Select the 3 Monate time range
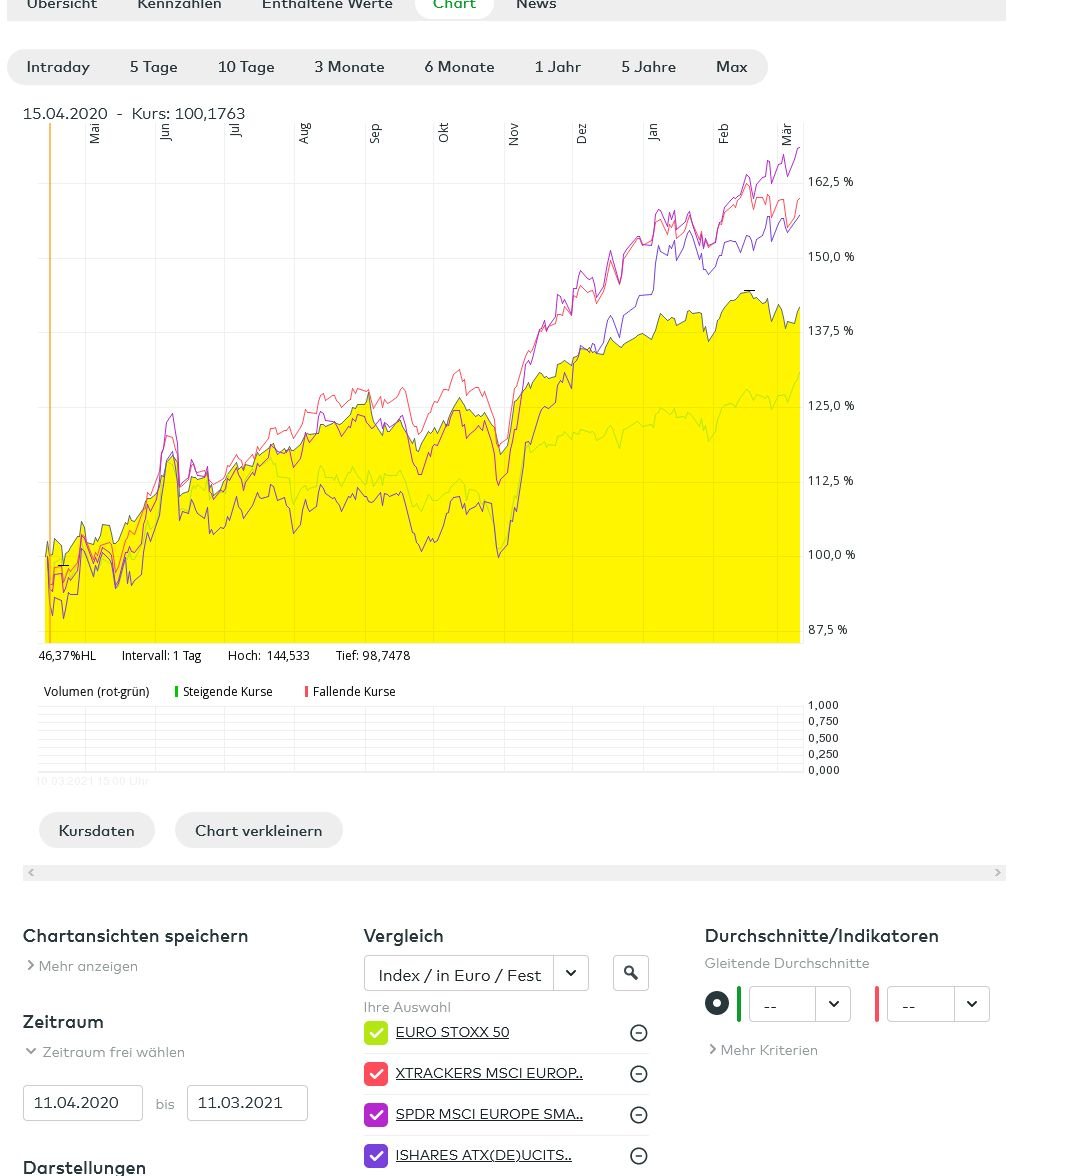The width and height of the screenshot is (1068, 1176). [x=349, y=67]
